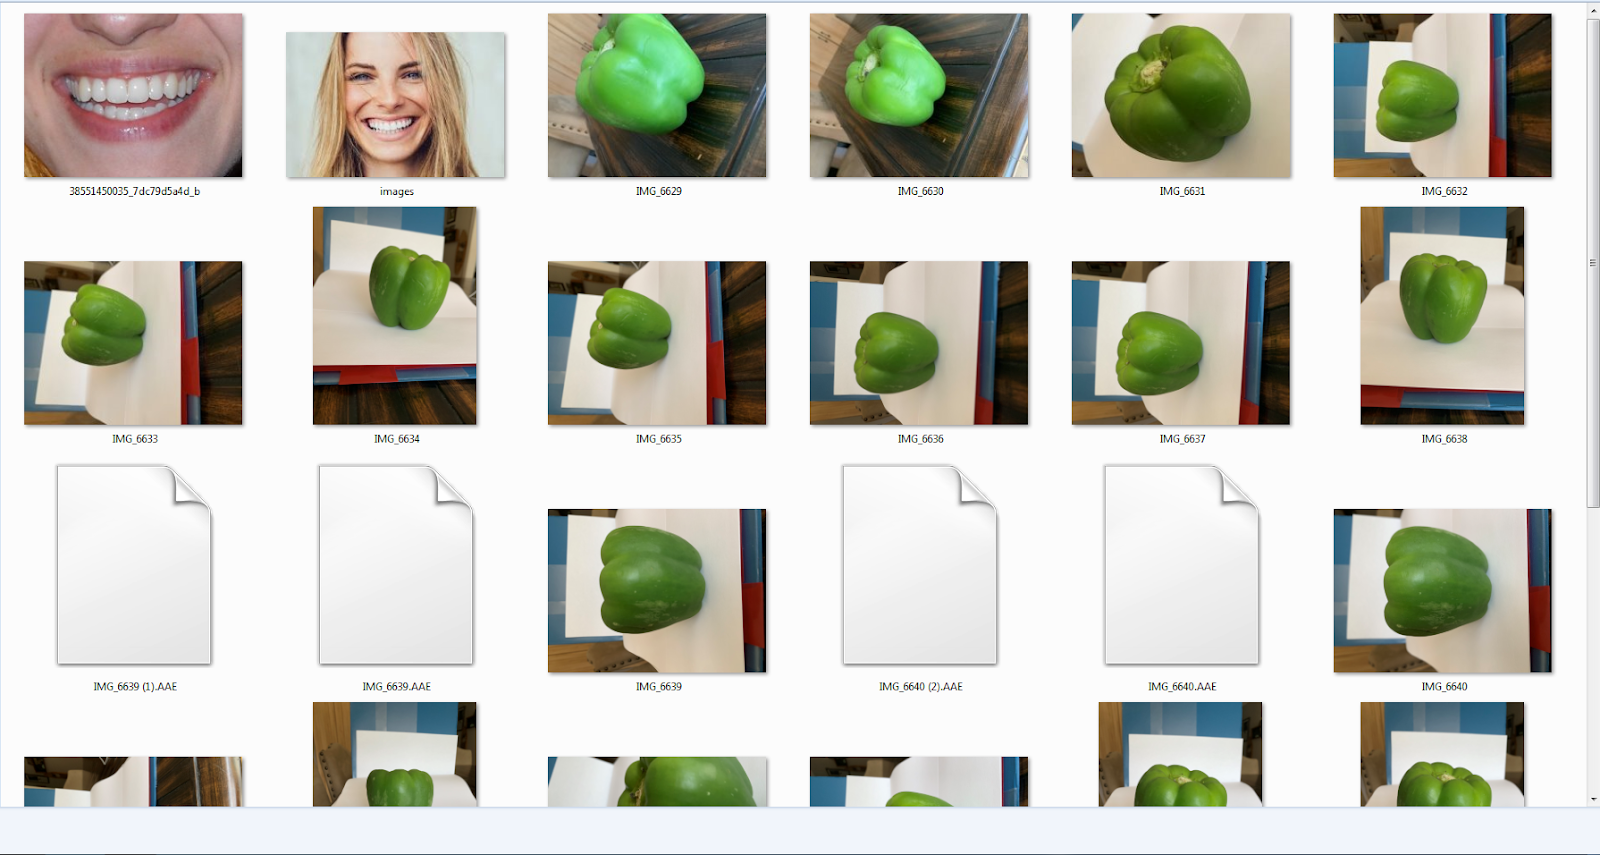
Task: Click the IMG_6640 file name under pepper photo
Action: point(1445,687)
